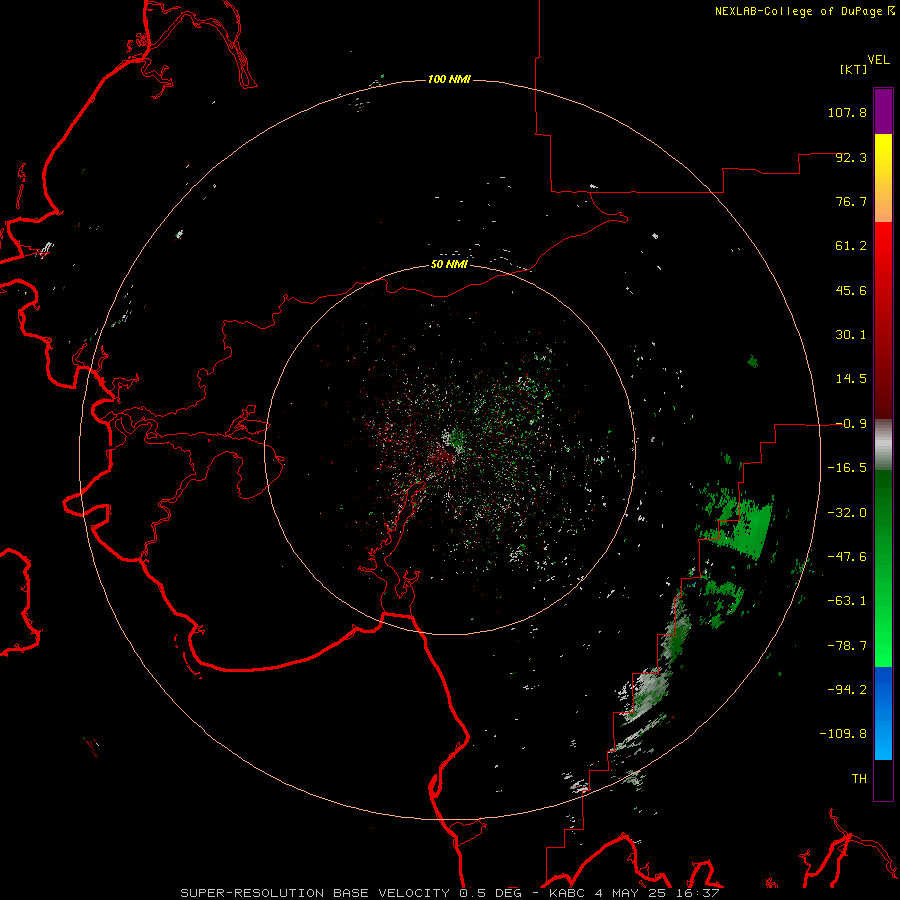This screenshot has height=900, width=900.
Task: Click the 76.7 velocity scale value
Action: (x=851, y=201)
